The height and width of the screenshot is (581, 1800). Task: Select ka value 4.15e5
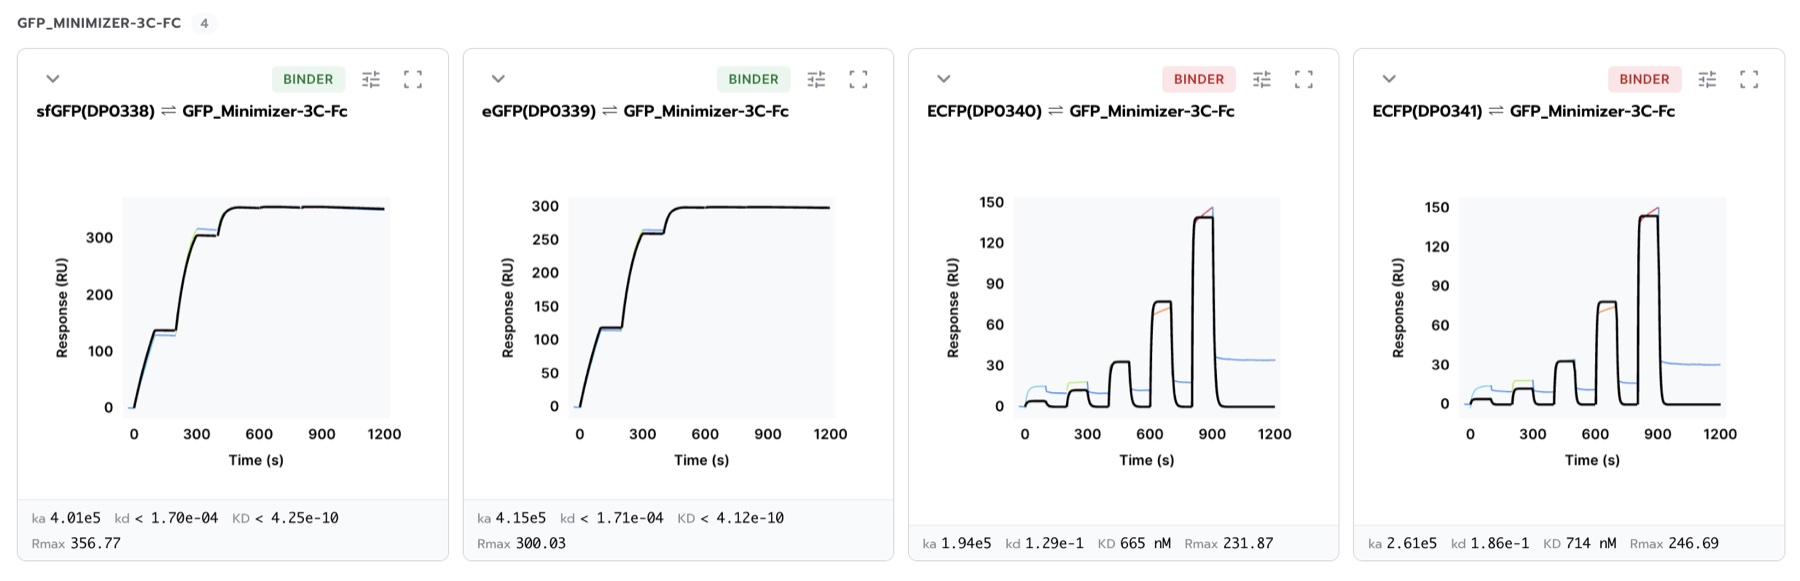pos(521,518)
